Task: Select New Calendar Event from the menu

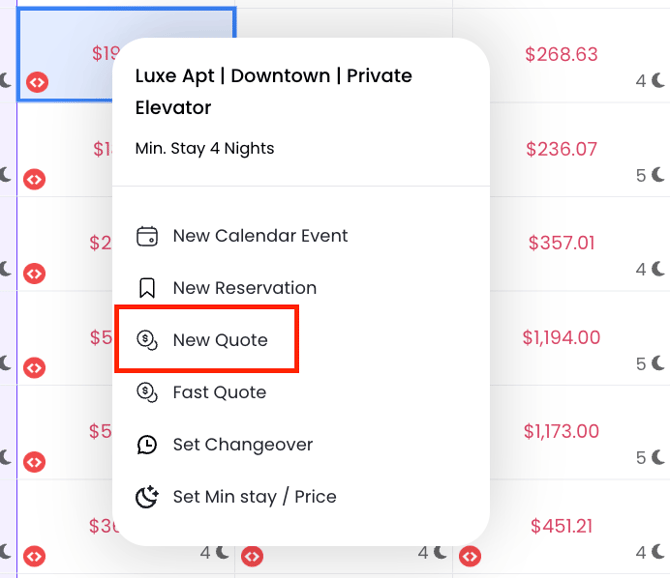Action: [x=260, y=236]
